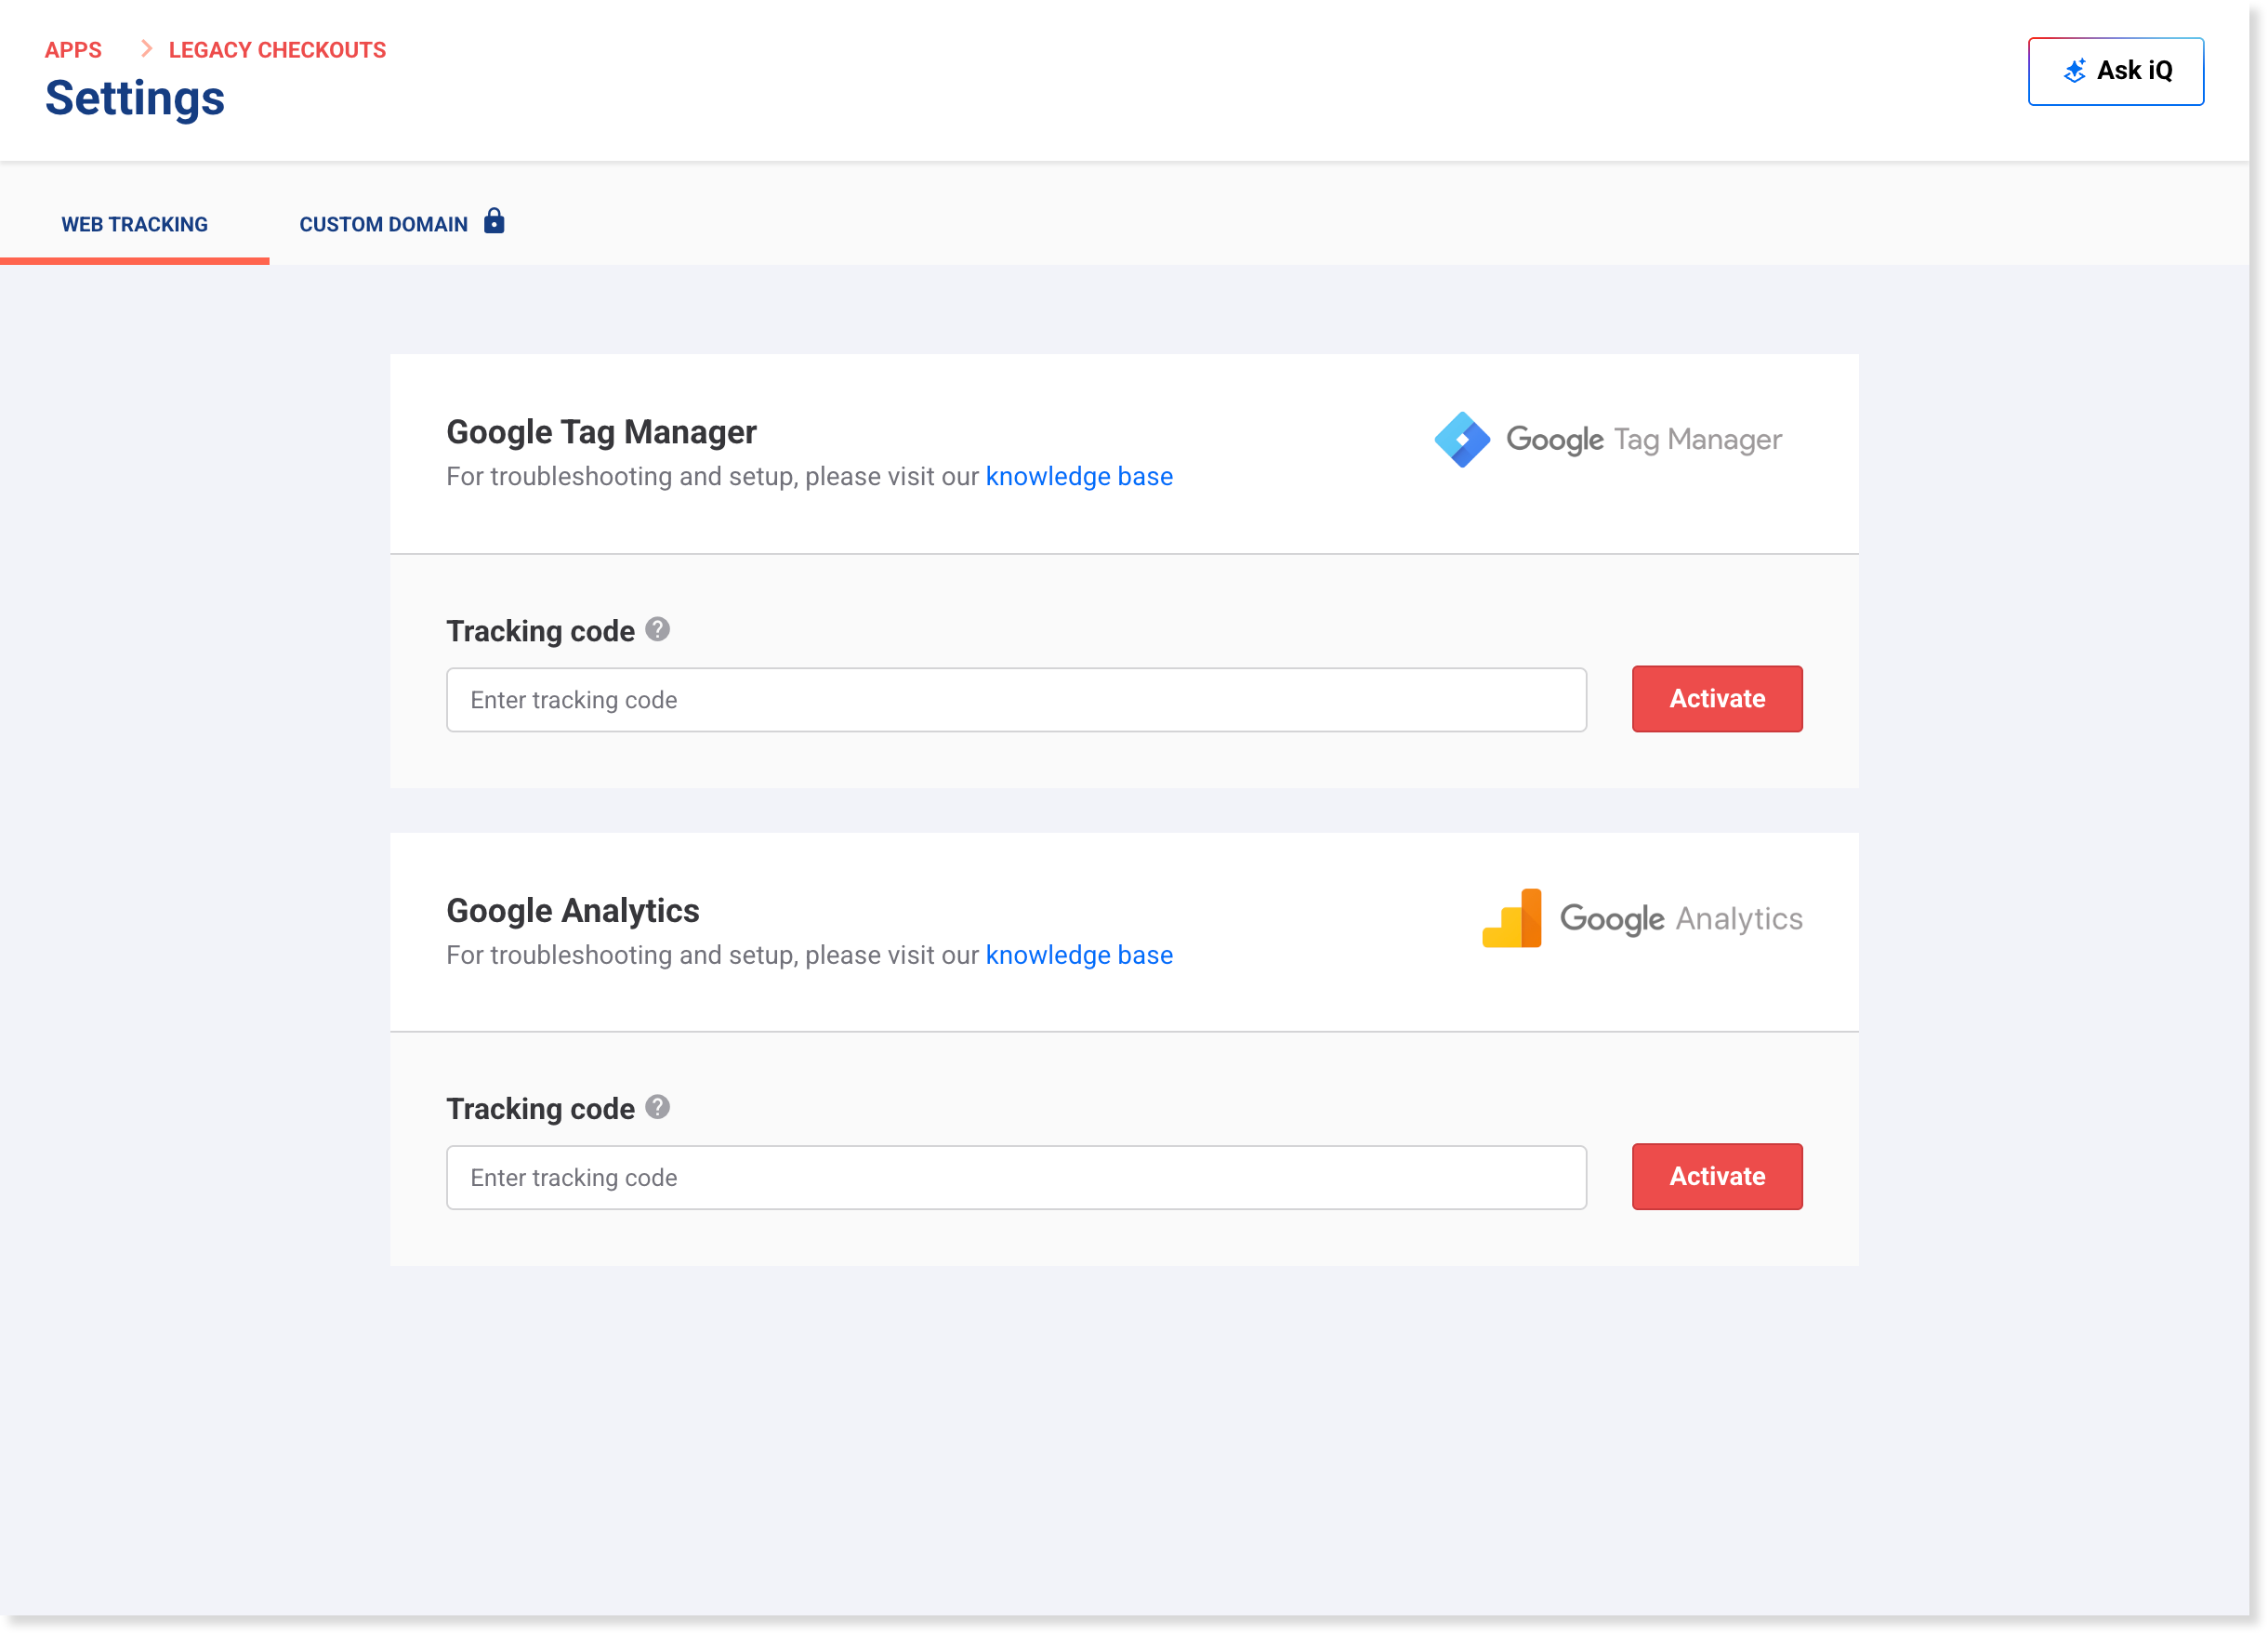Focus the Google Analytics tracking code field
The image size is (2268, 1634).
pyautogui.click(x=1016, y=1178)
